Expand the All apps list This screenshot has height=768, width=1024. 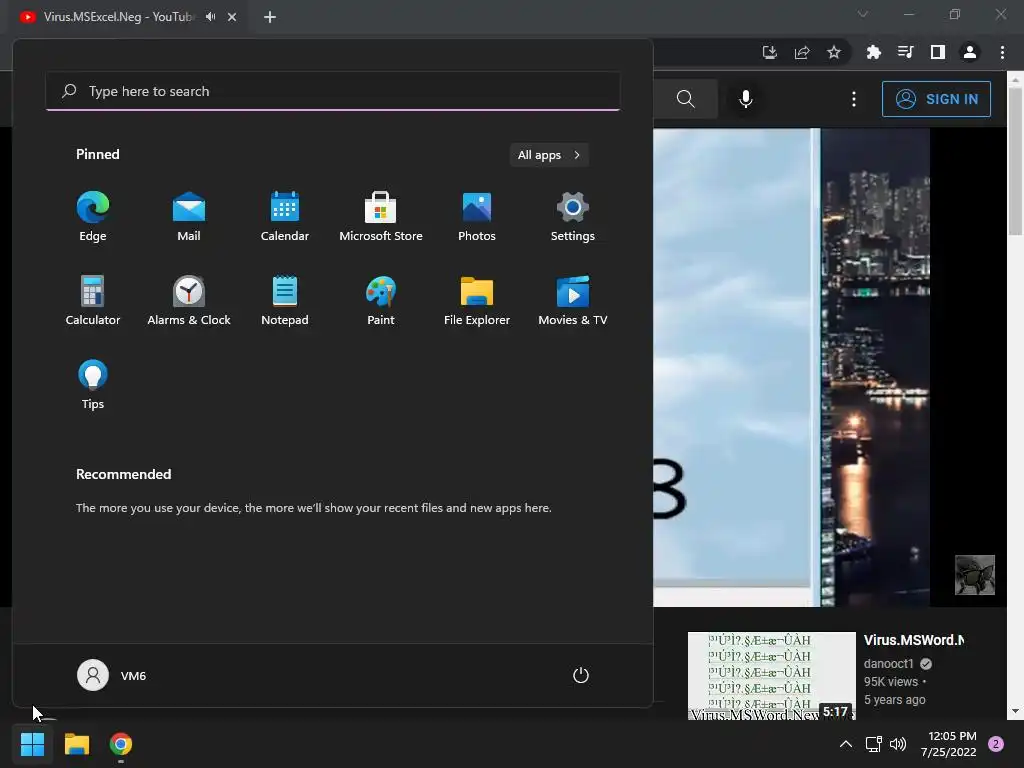(549, 155)
